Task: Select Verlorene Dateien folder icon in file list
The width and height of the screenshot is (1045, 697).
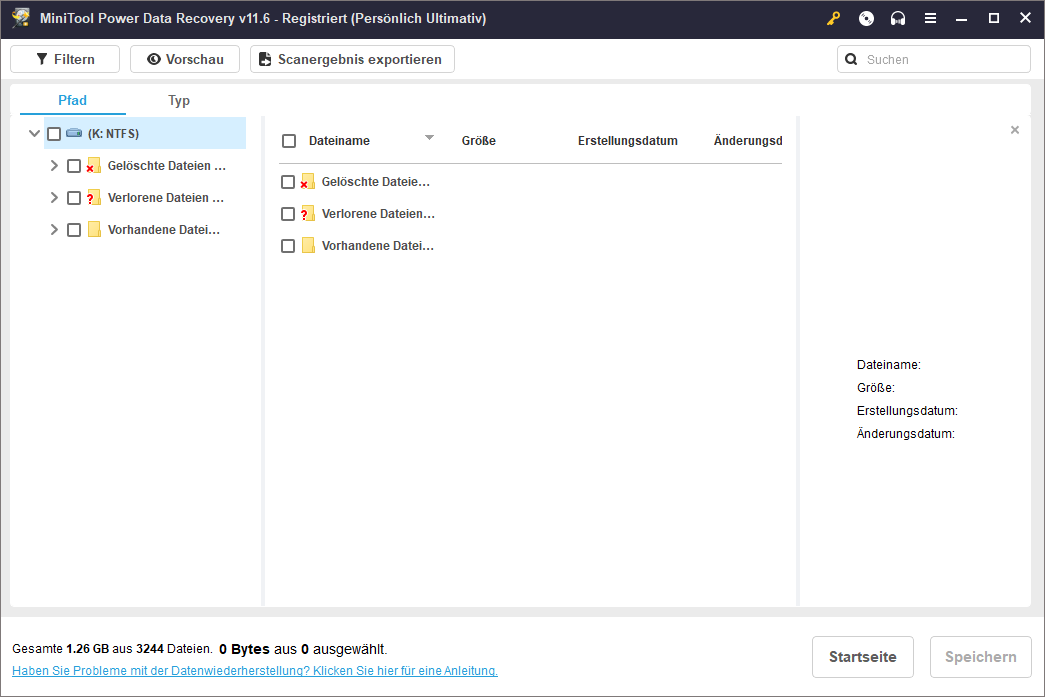Action: click(x=308, y=214)
